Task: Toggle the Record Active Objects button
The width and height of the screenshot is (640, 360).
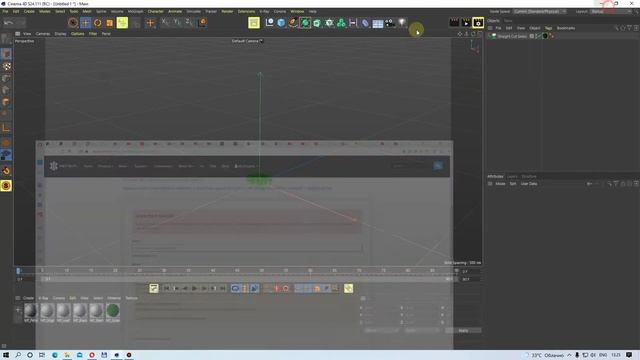Action: point(276,289)
